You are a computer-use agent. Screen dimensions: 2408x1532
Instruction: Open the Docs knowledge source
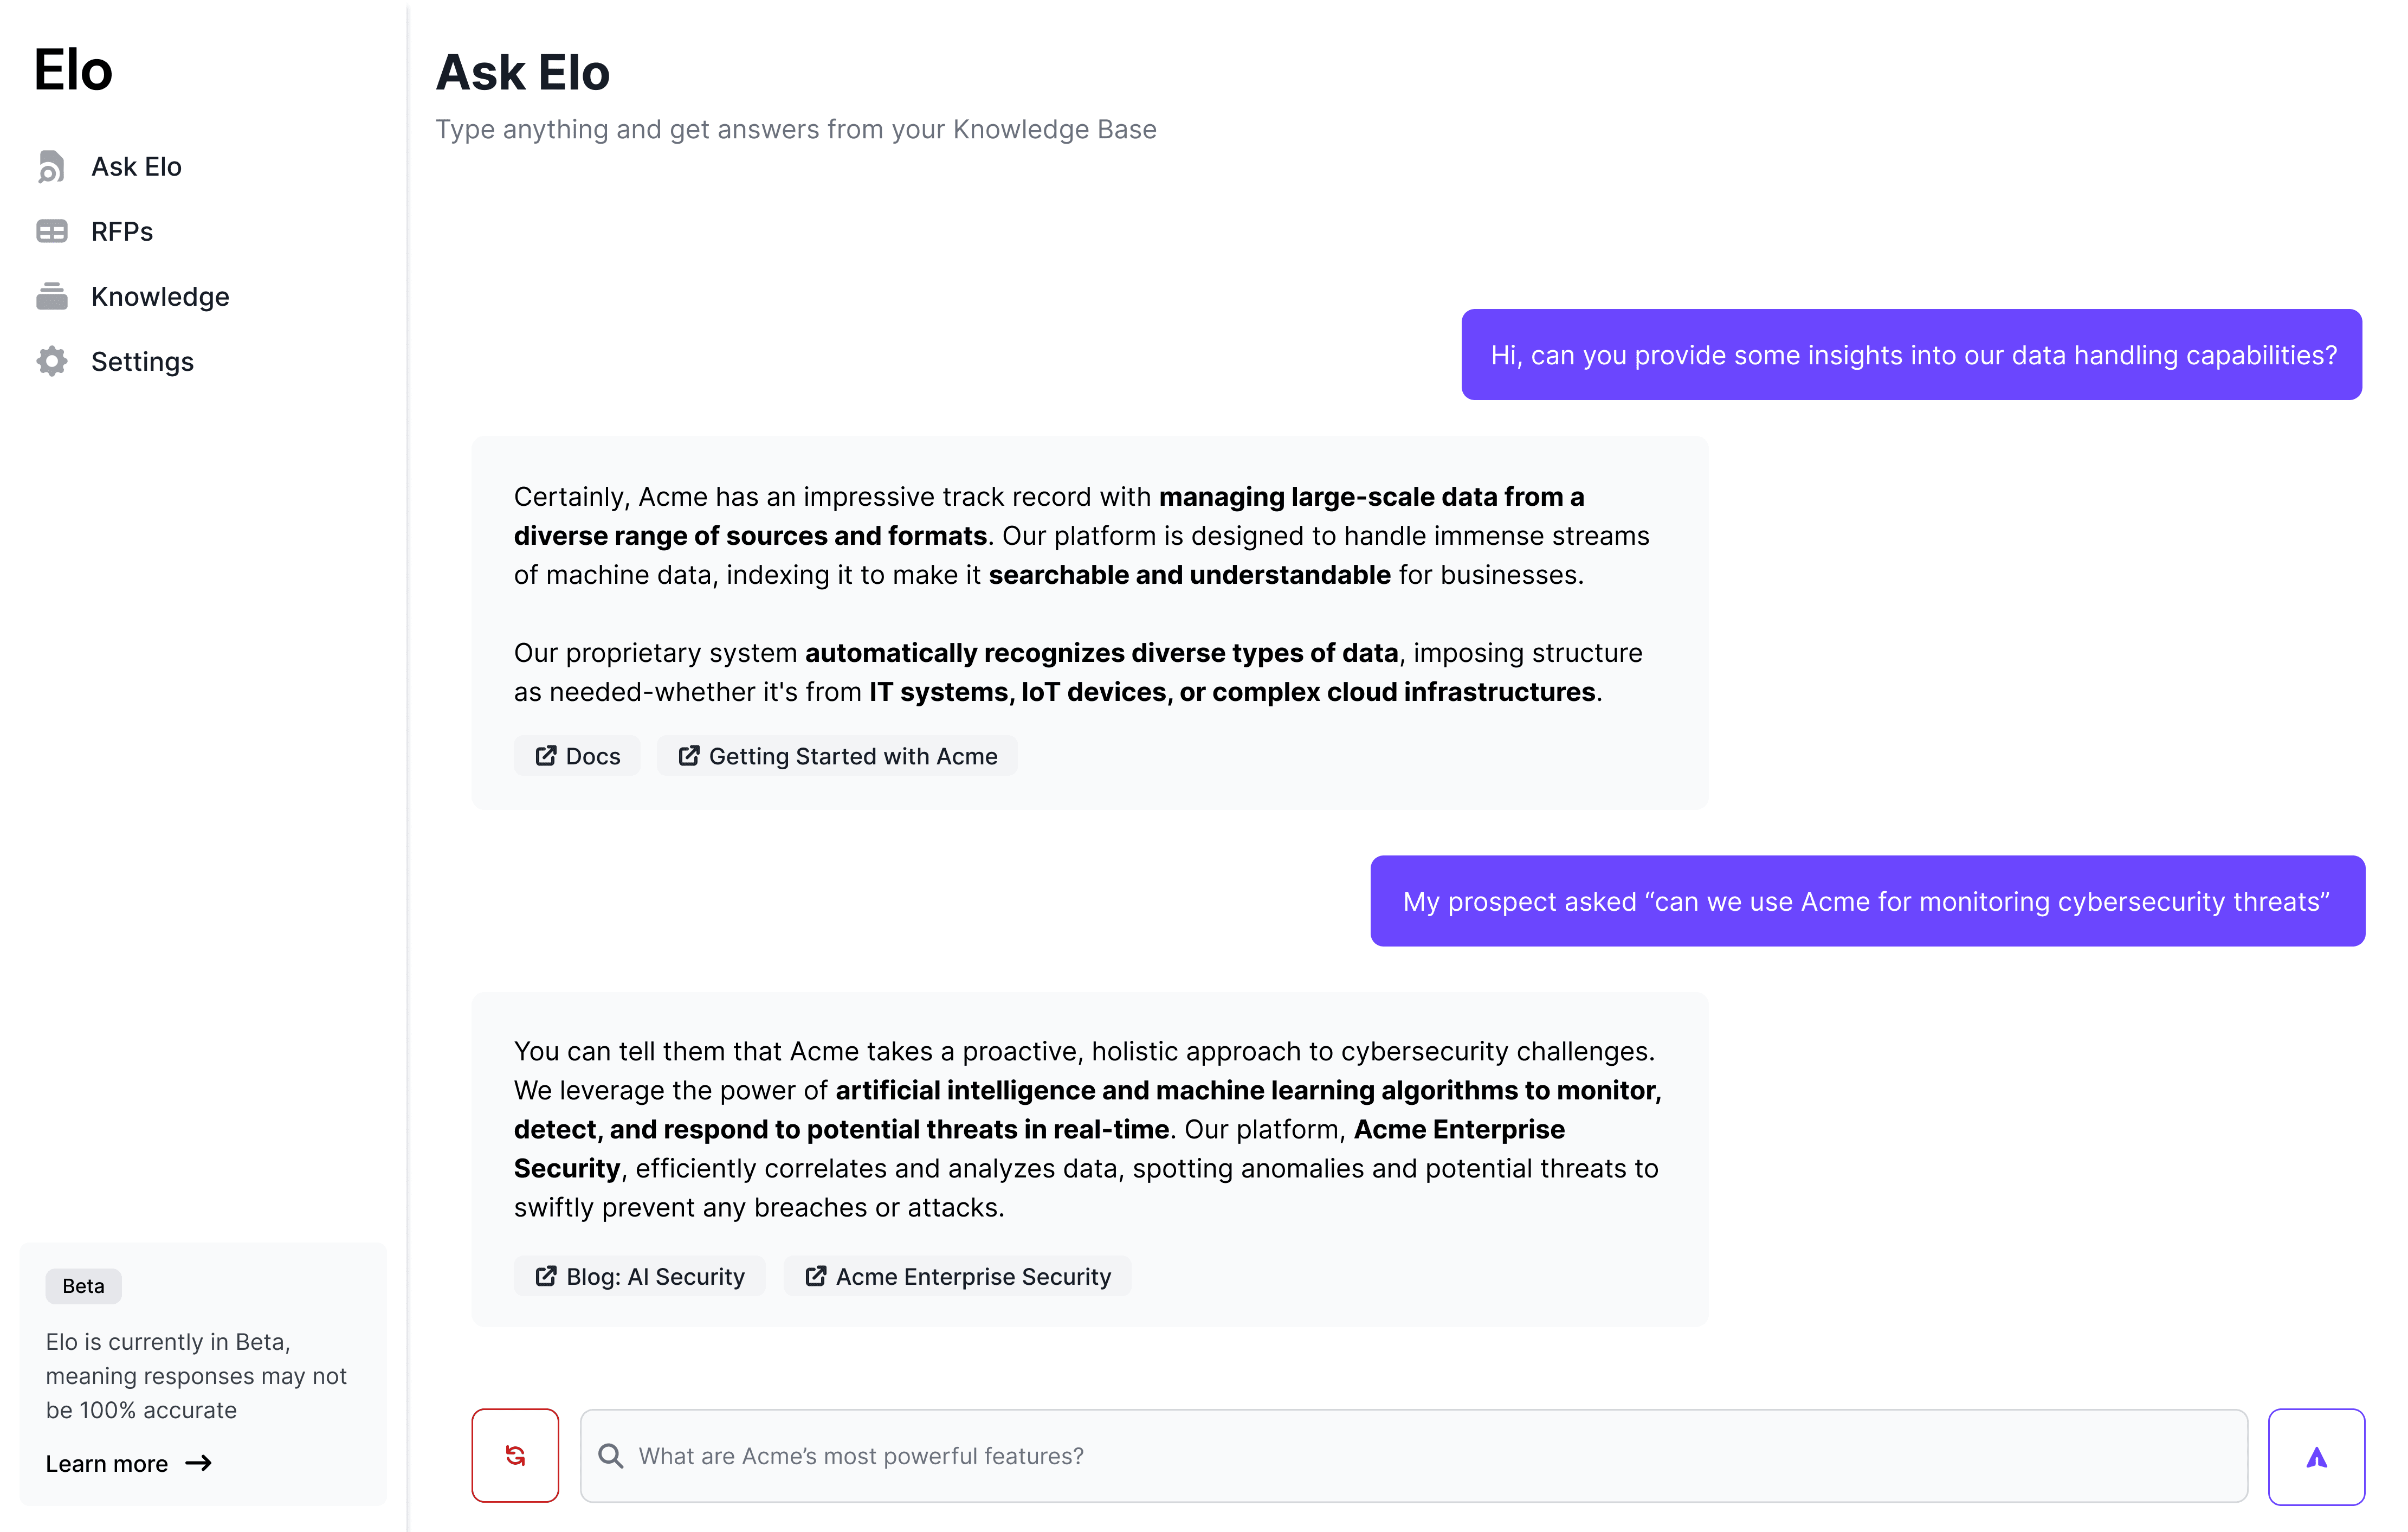(576, 756)
